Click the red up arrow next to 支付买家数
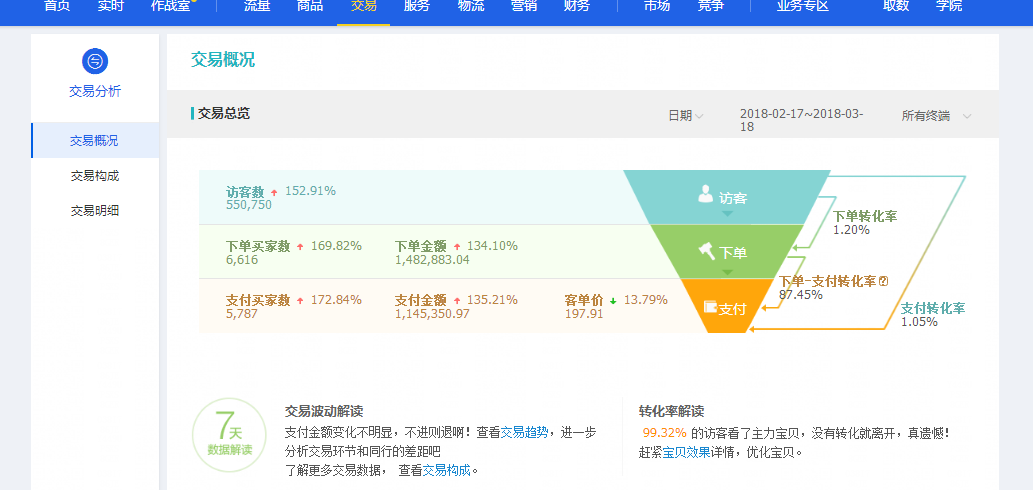 tap(300, 301)
